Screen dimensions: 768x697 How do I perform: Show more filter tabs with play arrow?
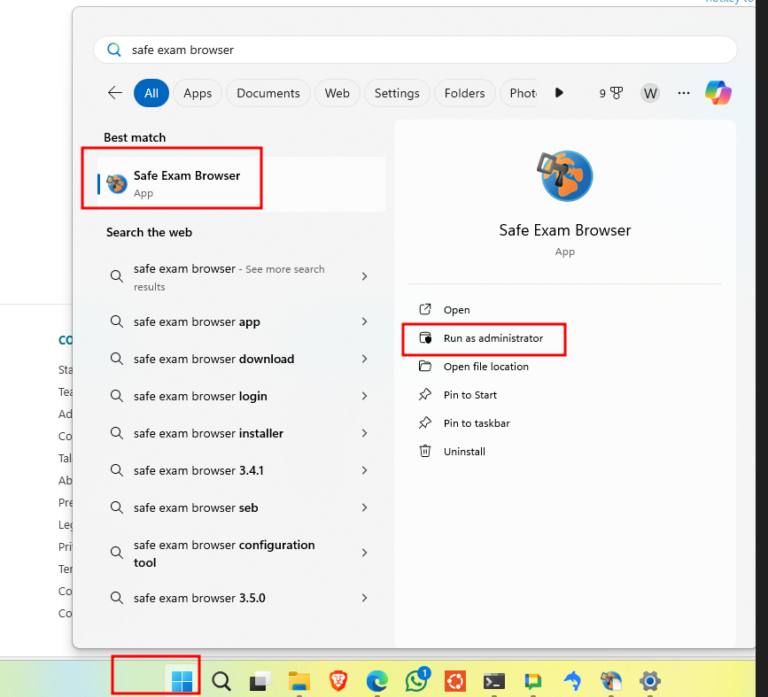click(559, 93)
